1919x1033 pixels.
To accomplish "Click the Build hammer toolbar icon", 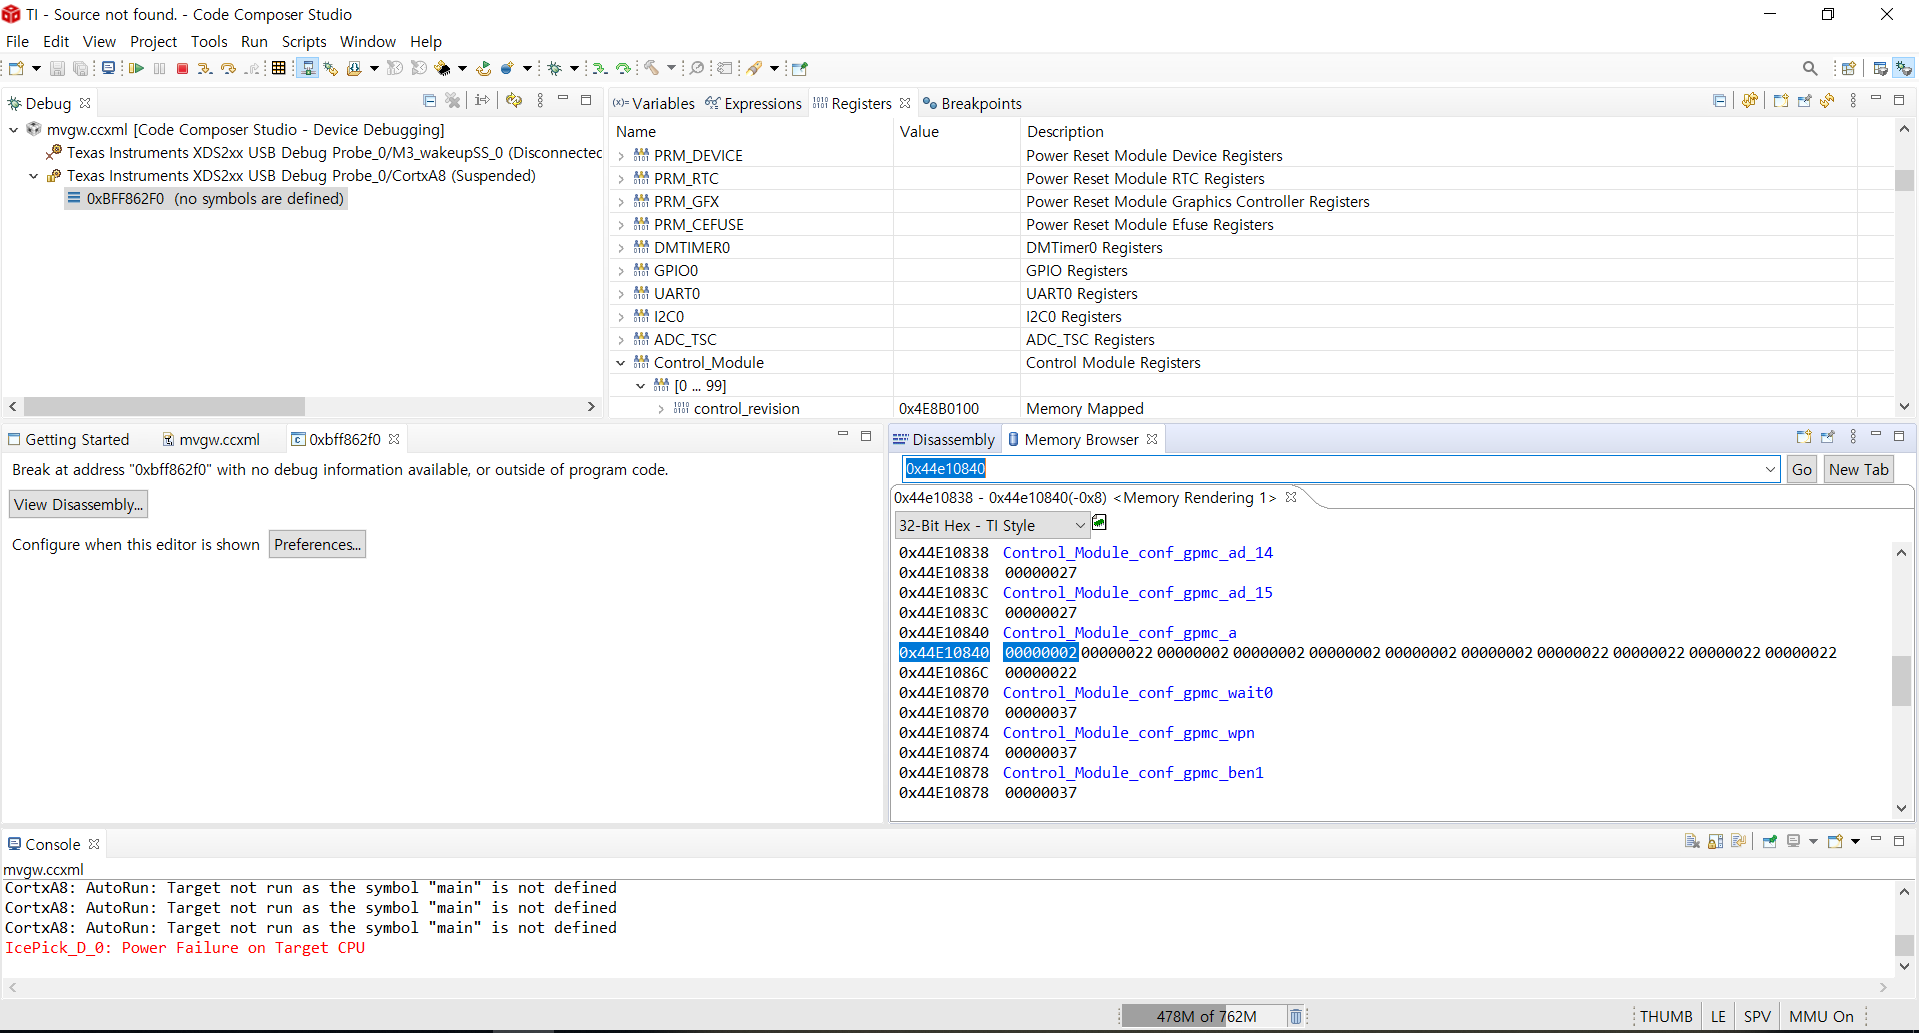I will pyautogui.click(x=651, y=68).
